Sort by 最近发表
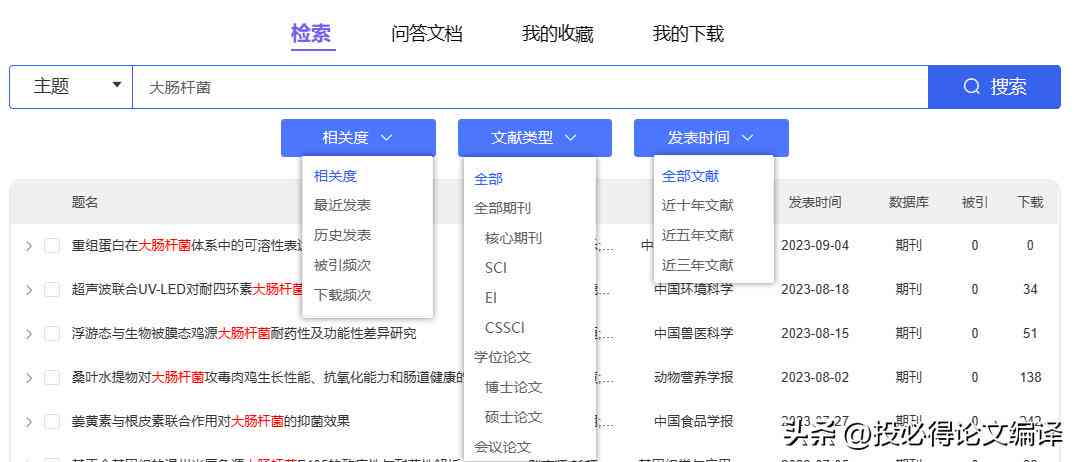Viewport: 1077px width, 462px height. (342, 205)
